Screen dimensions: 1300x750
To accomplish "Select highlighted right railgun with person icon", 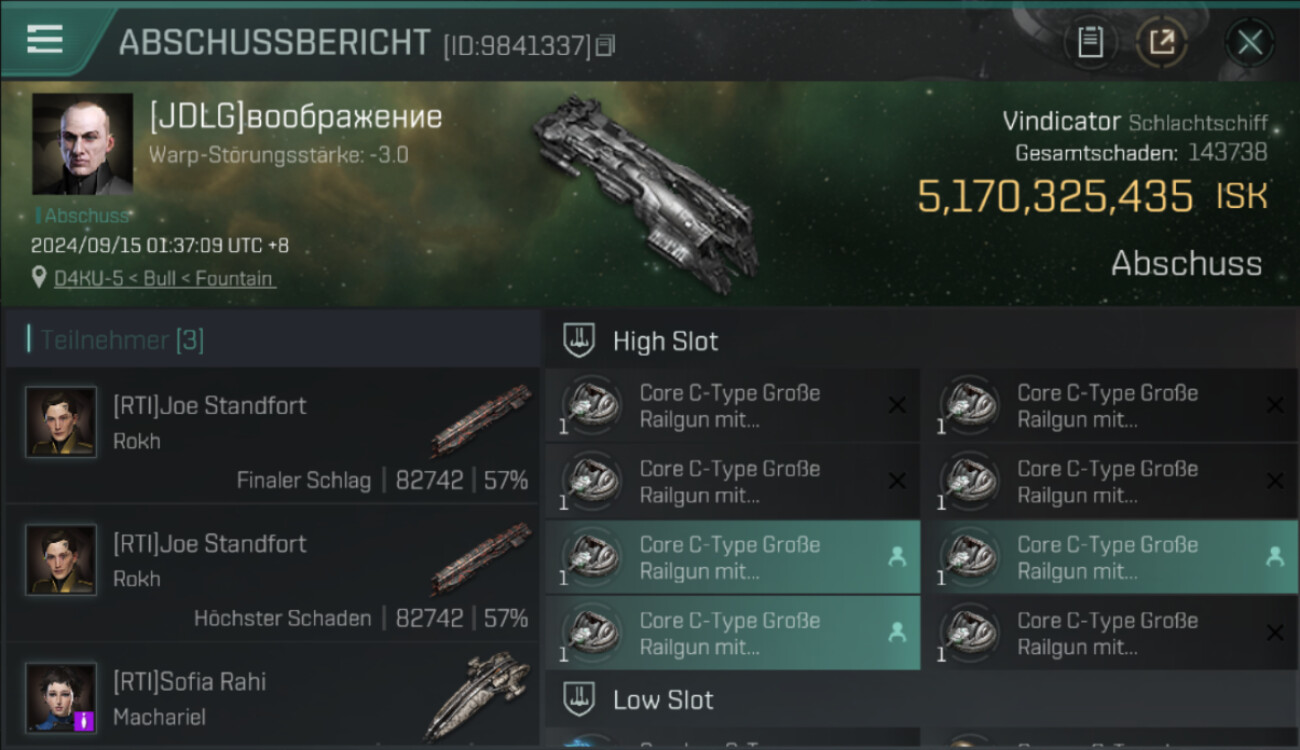I will coord(1111,557).
